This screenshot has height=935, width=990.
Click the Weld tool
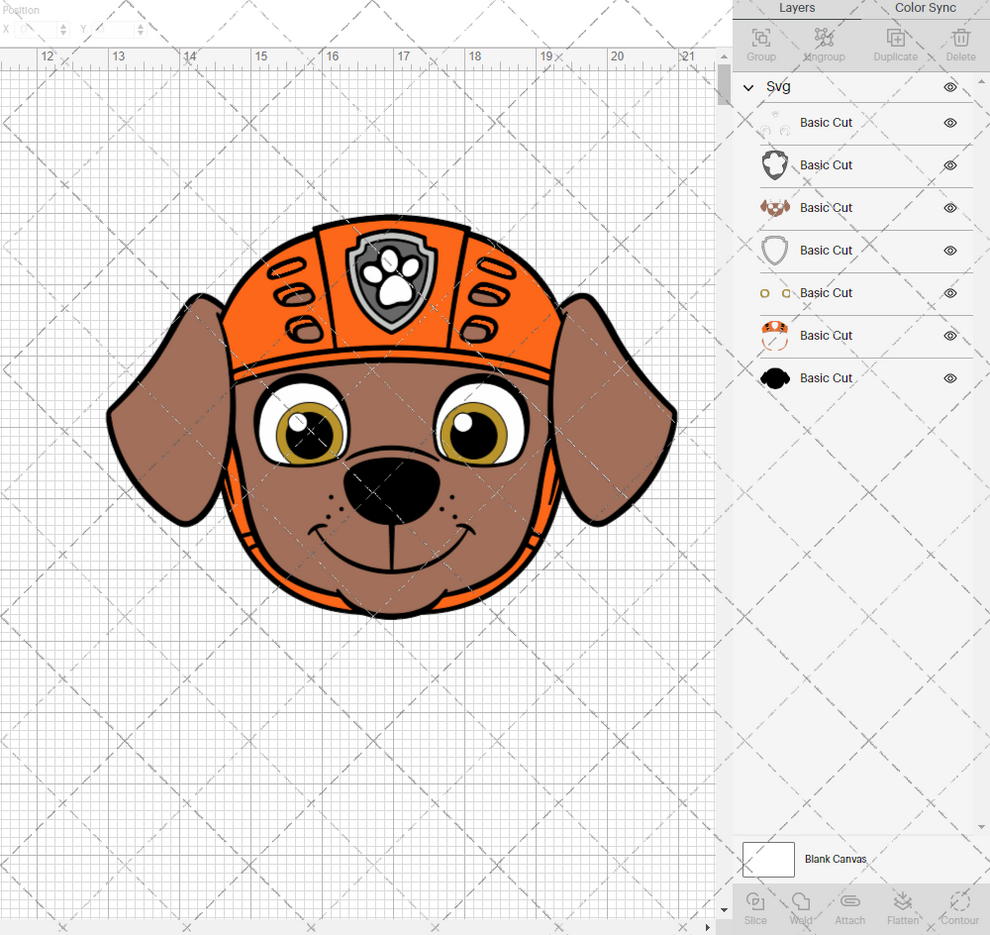click(x=800, y=908)
